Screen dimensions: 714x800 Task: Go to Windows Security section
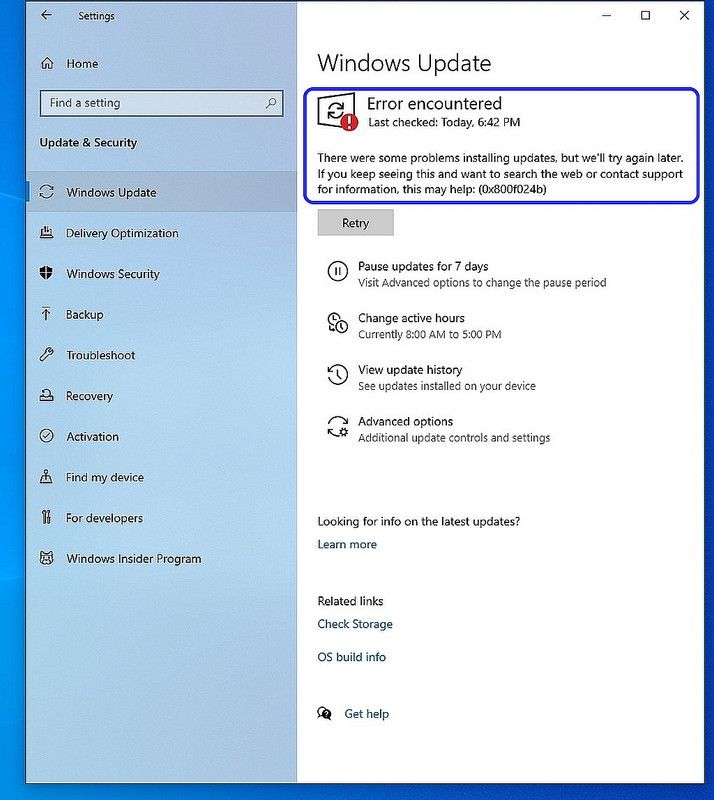[161, 273]
